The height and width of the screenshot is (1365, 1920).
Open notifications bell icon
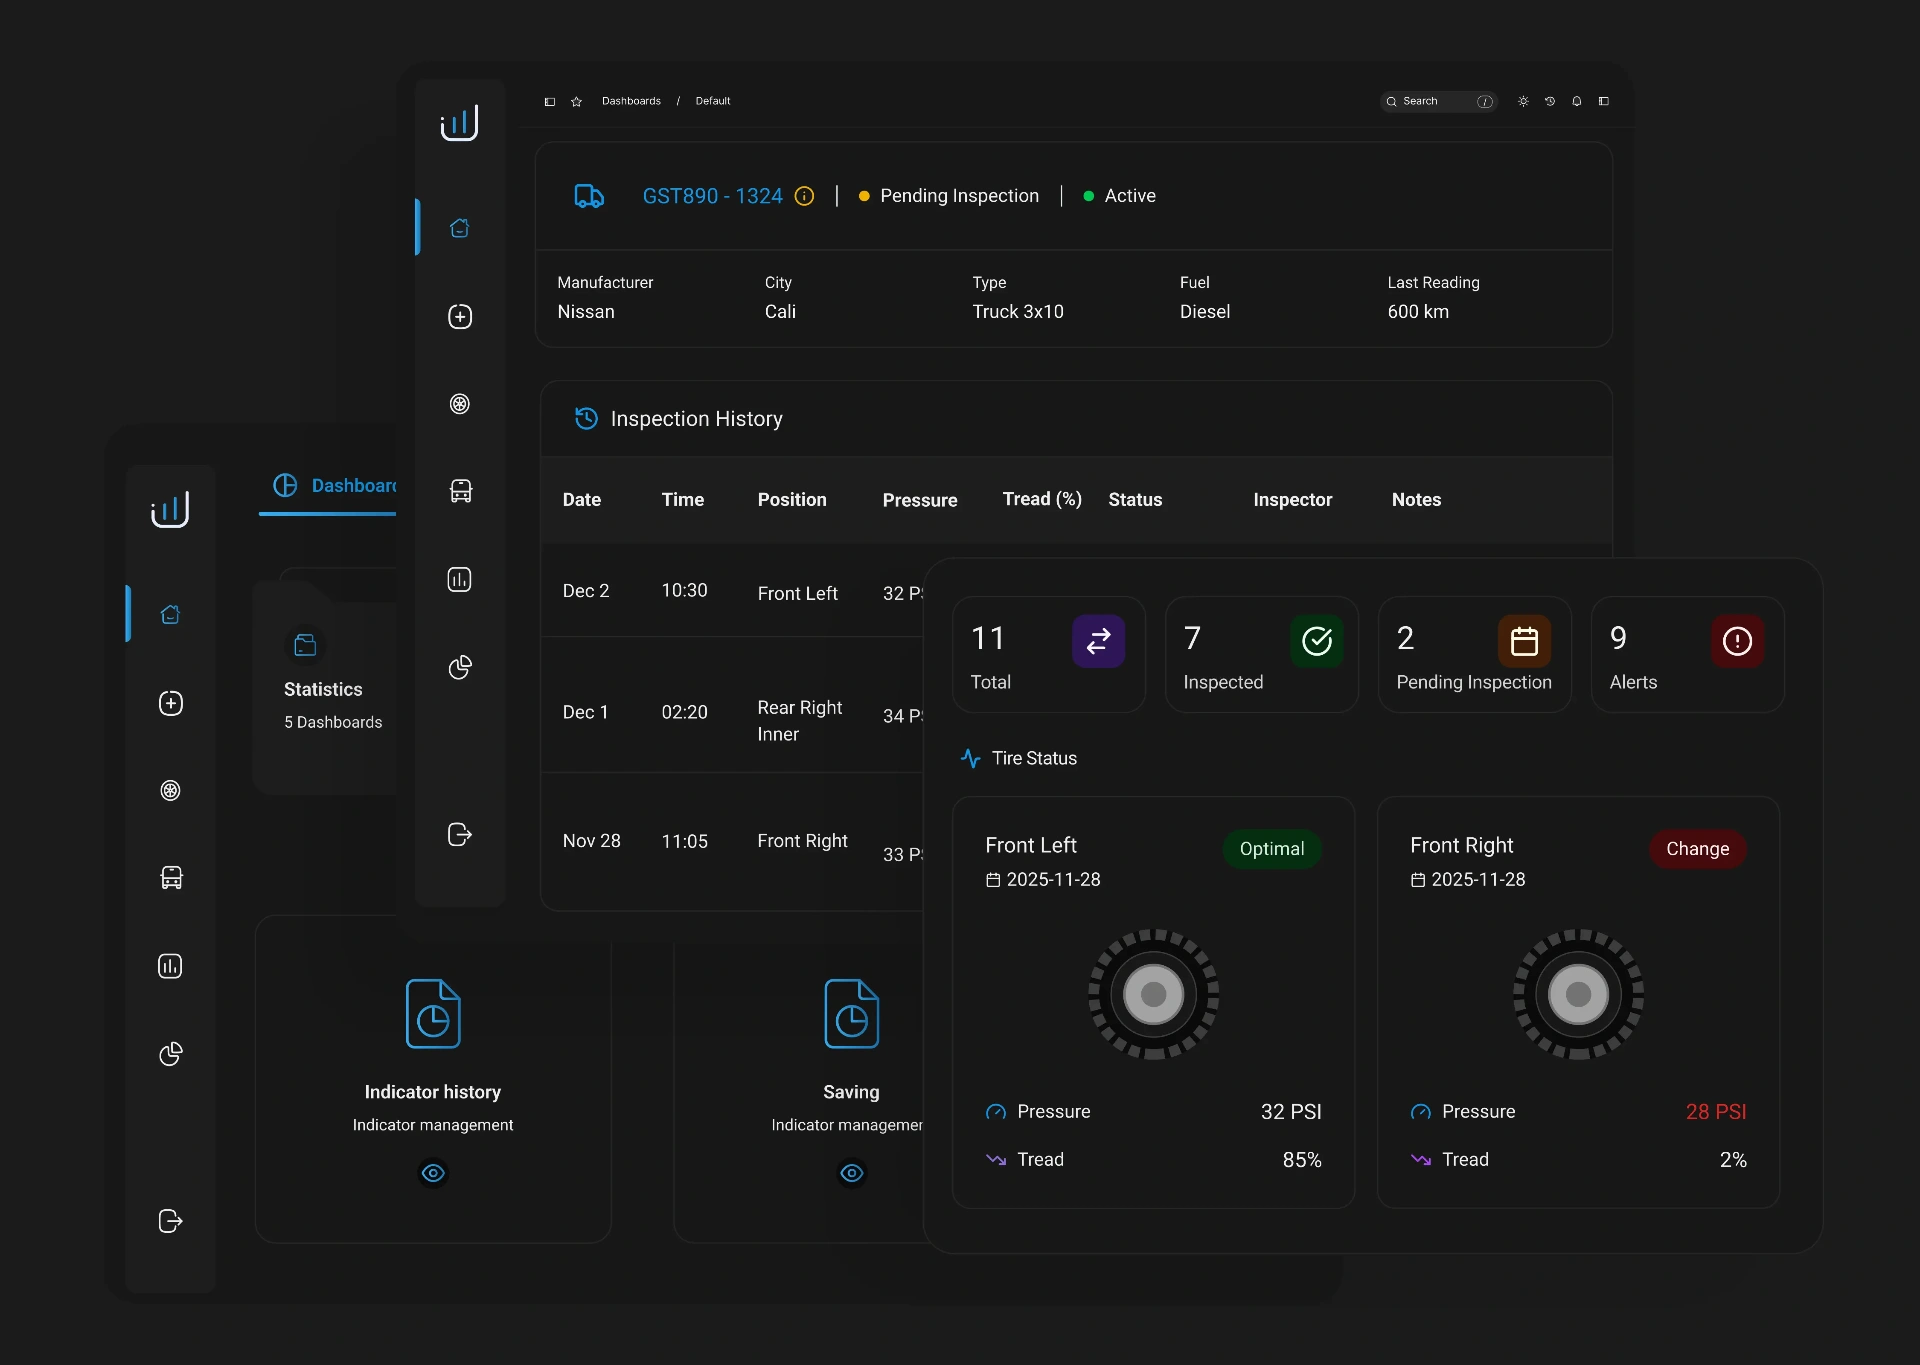coord(1577,101)
